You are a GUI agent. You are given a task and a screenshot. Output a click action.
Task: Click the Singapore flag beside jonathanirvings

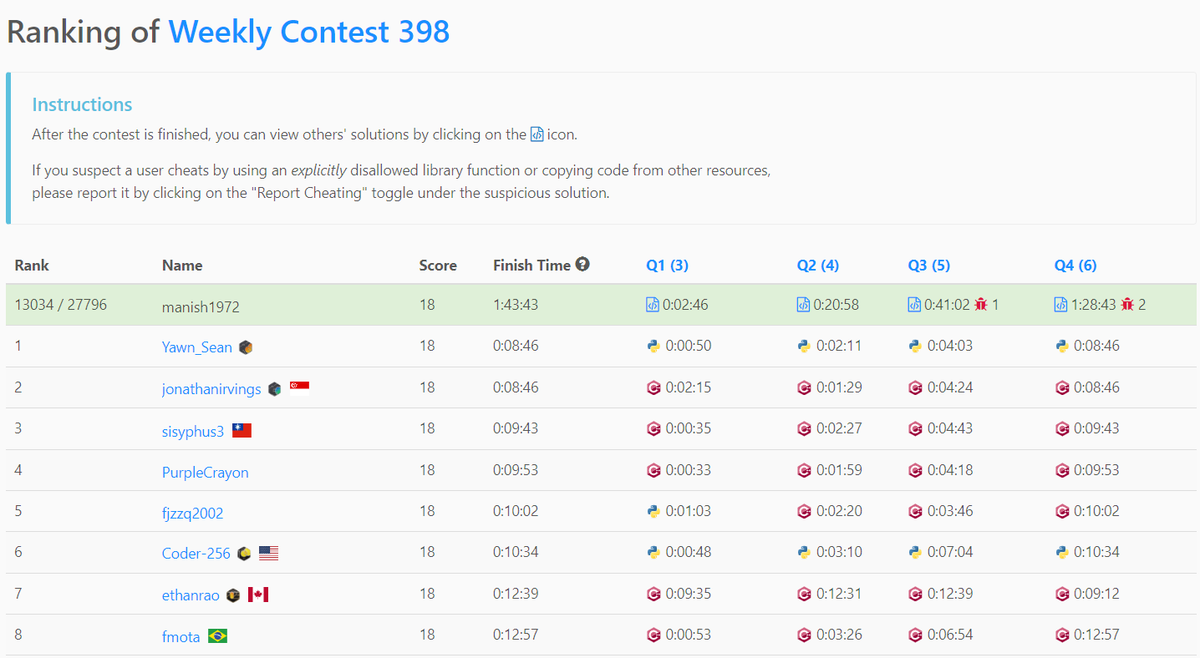point(299,387)
